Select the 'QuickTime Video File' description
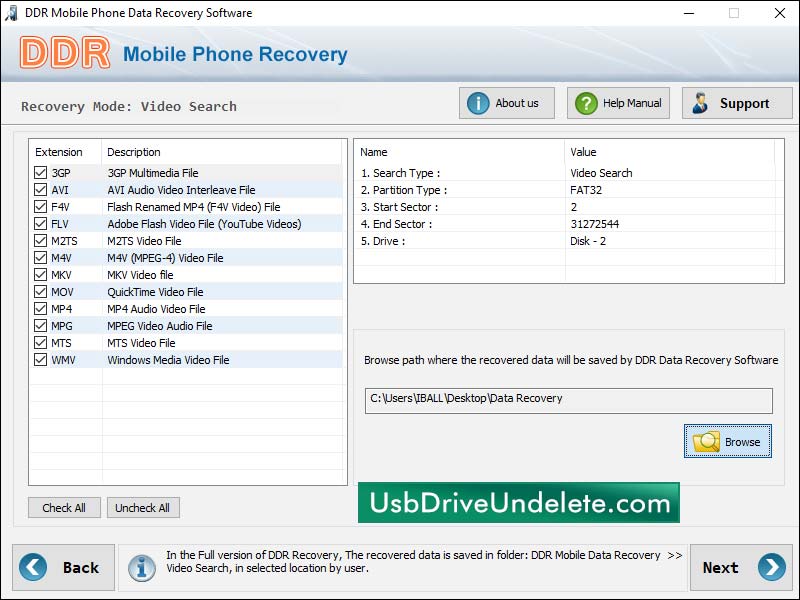 [155, 292]
